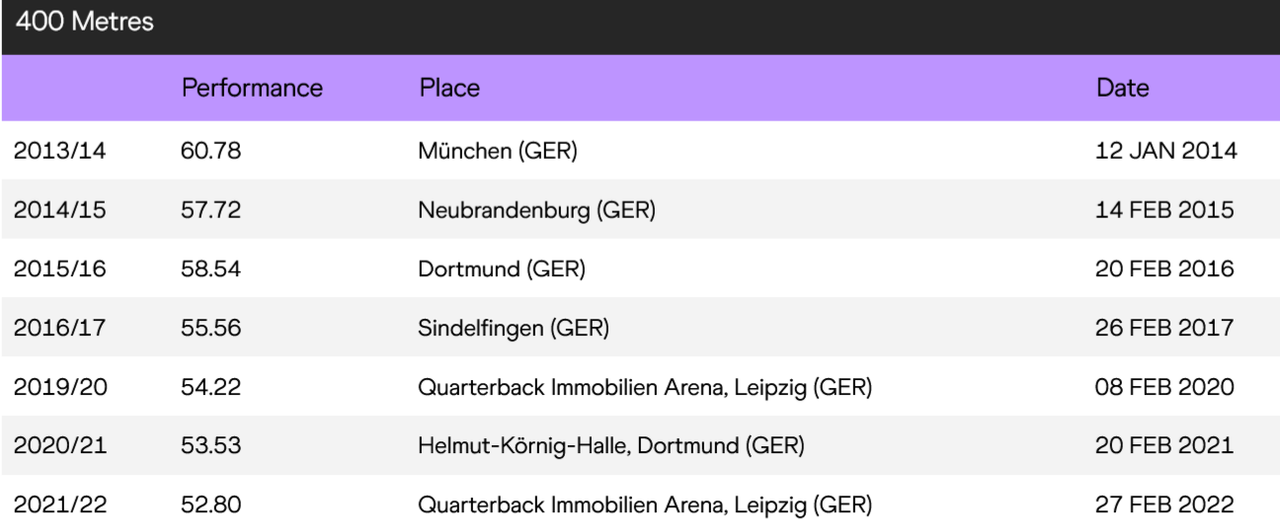The image size is (1280, 527).
Task: Click the Performance column header
Action: (x=252, y=88)
